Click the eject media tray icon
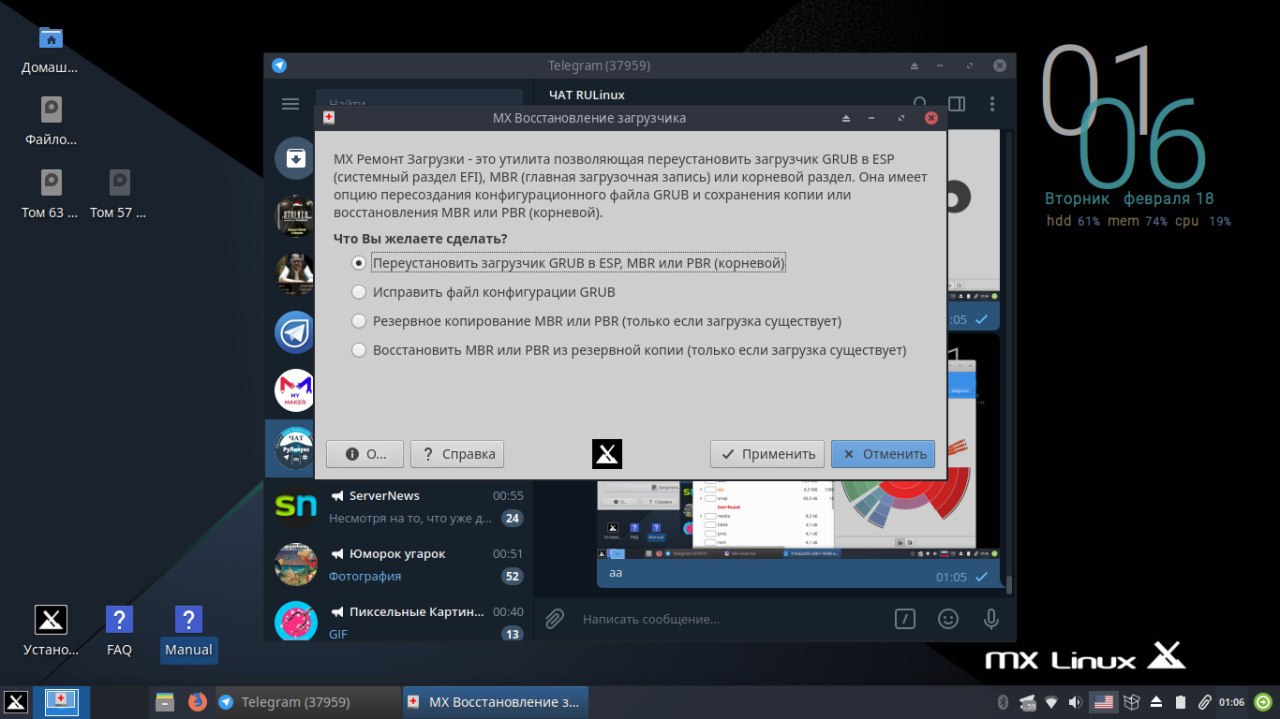 (x=1156, y=702)
